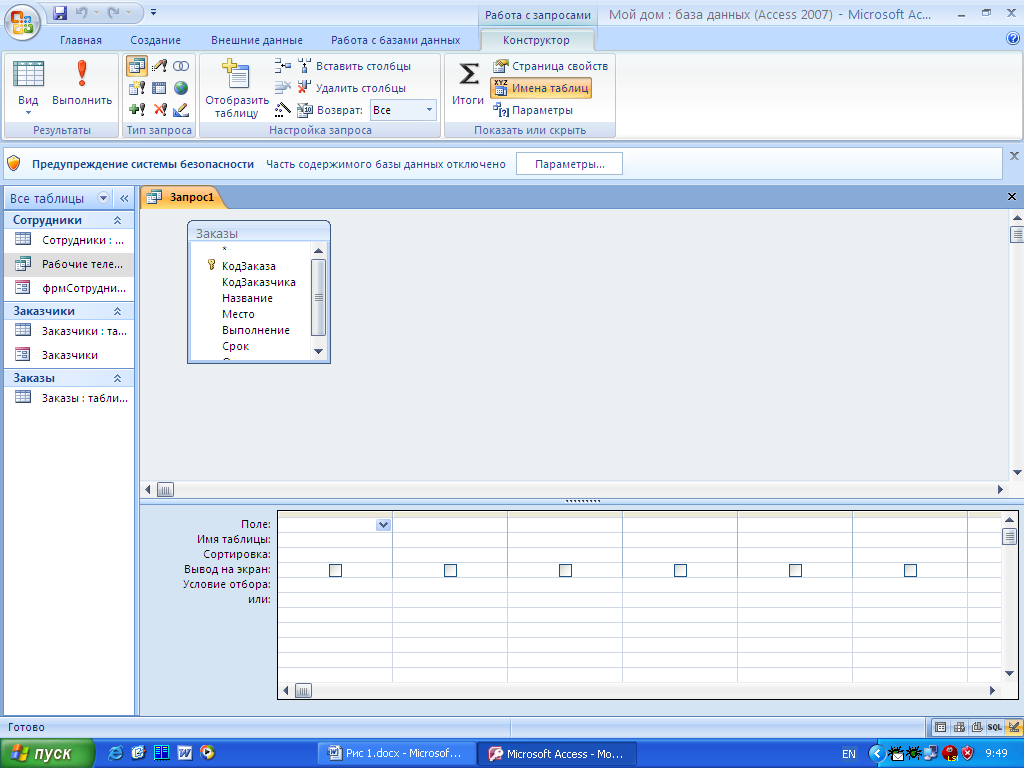This screenshot has height=768, width=1024.
Task: Open the Вид dropdown arrow
Action: [x=28, y=113]
